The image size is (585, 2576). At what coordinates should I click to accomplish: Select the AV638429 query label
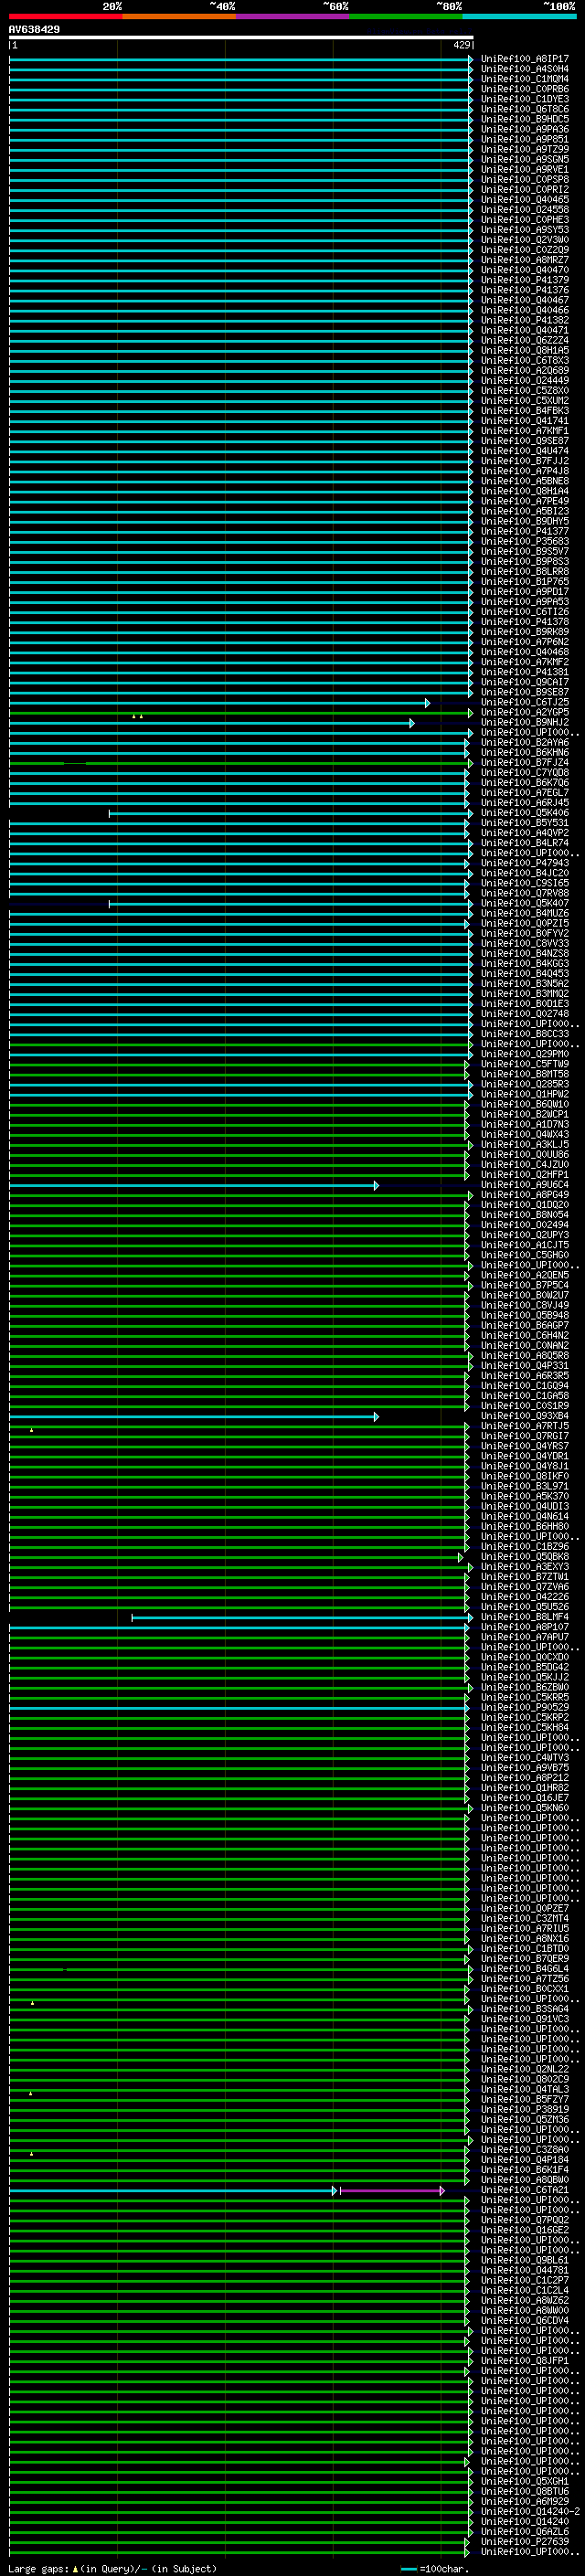[34, 29]
